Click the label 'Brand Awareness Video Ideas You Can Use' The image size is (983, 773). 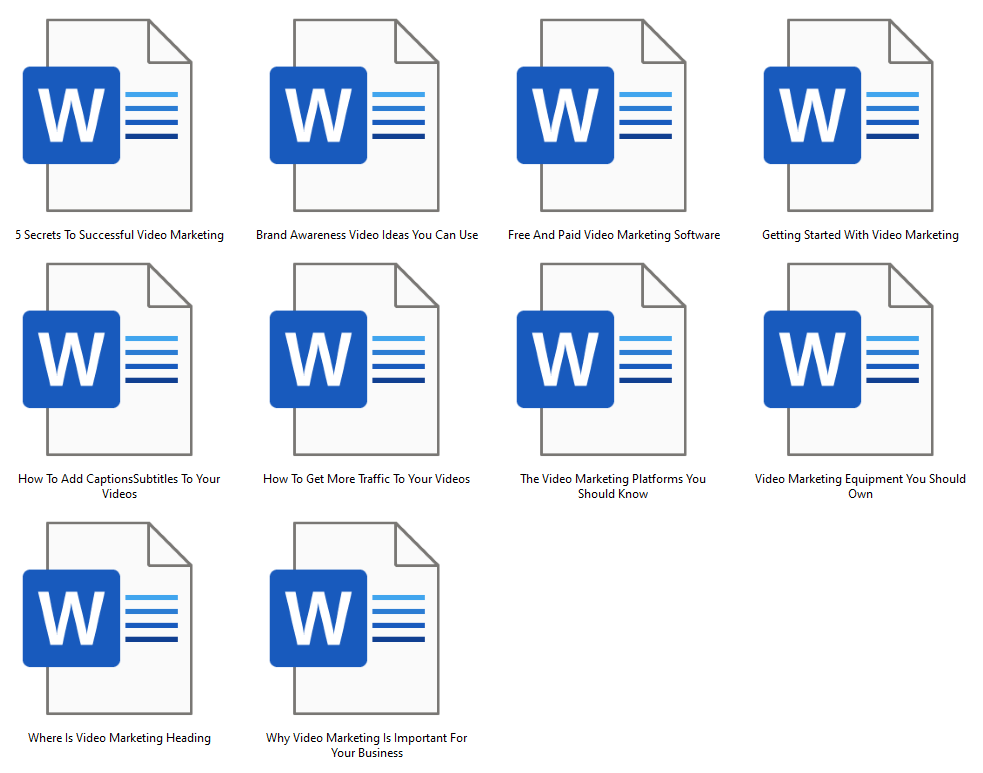click(x=367, y=235)
